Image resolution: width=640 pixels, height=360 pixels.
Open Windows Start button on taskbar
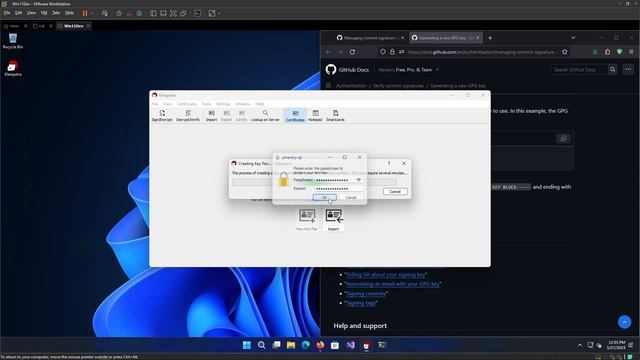click(x=247, y=345)
